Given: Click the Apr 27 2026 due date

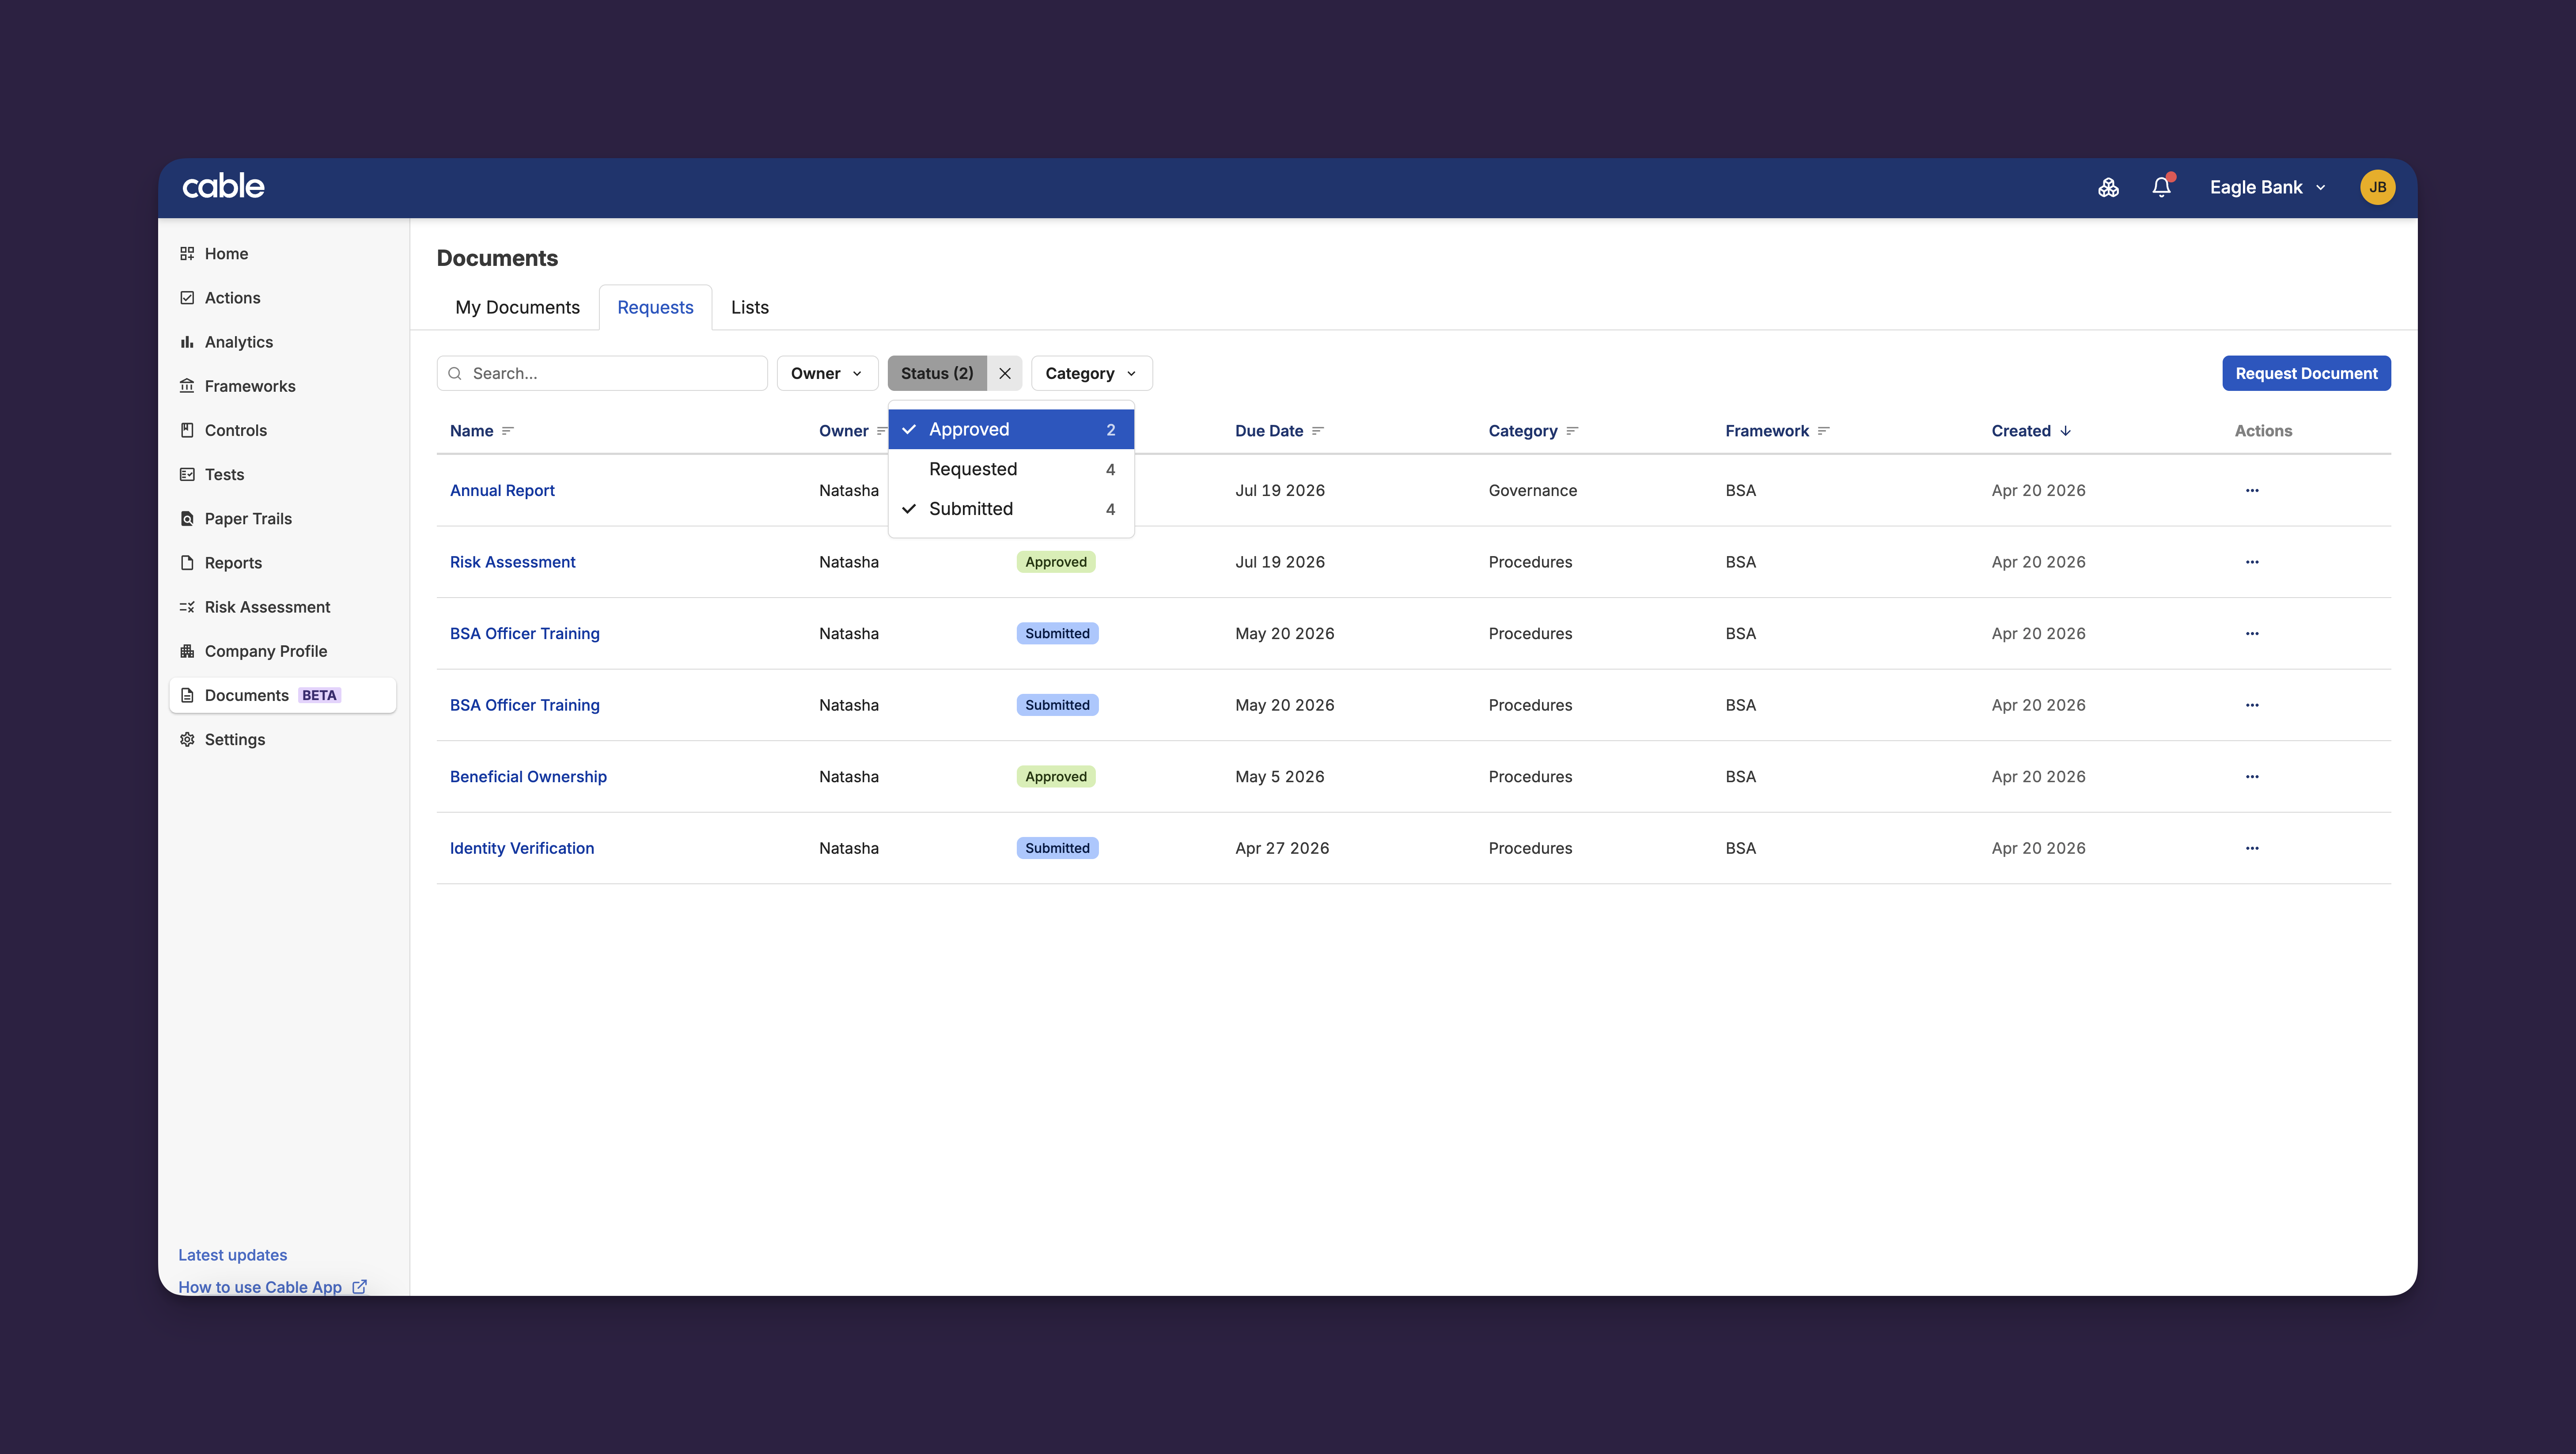Looking at the screenshot, I should (x=1282, y=848).
